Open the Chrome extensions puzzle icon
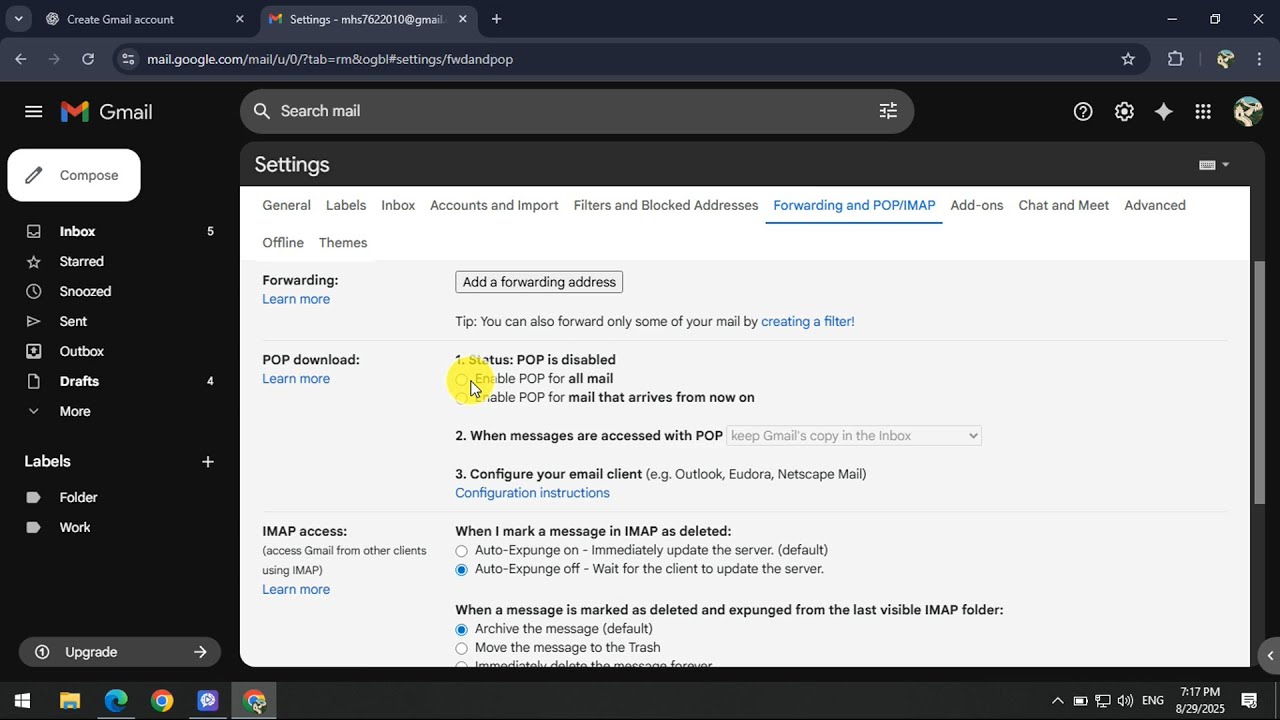 tap(1175, 59)
